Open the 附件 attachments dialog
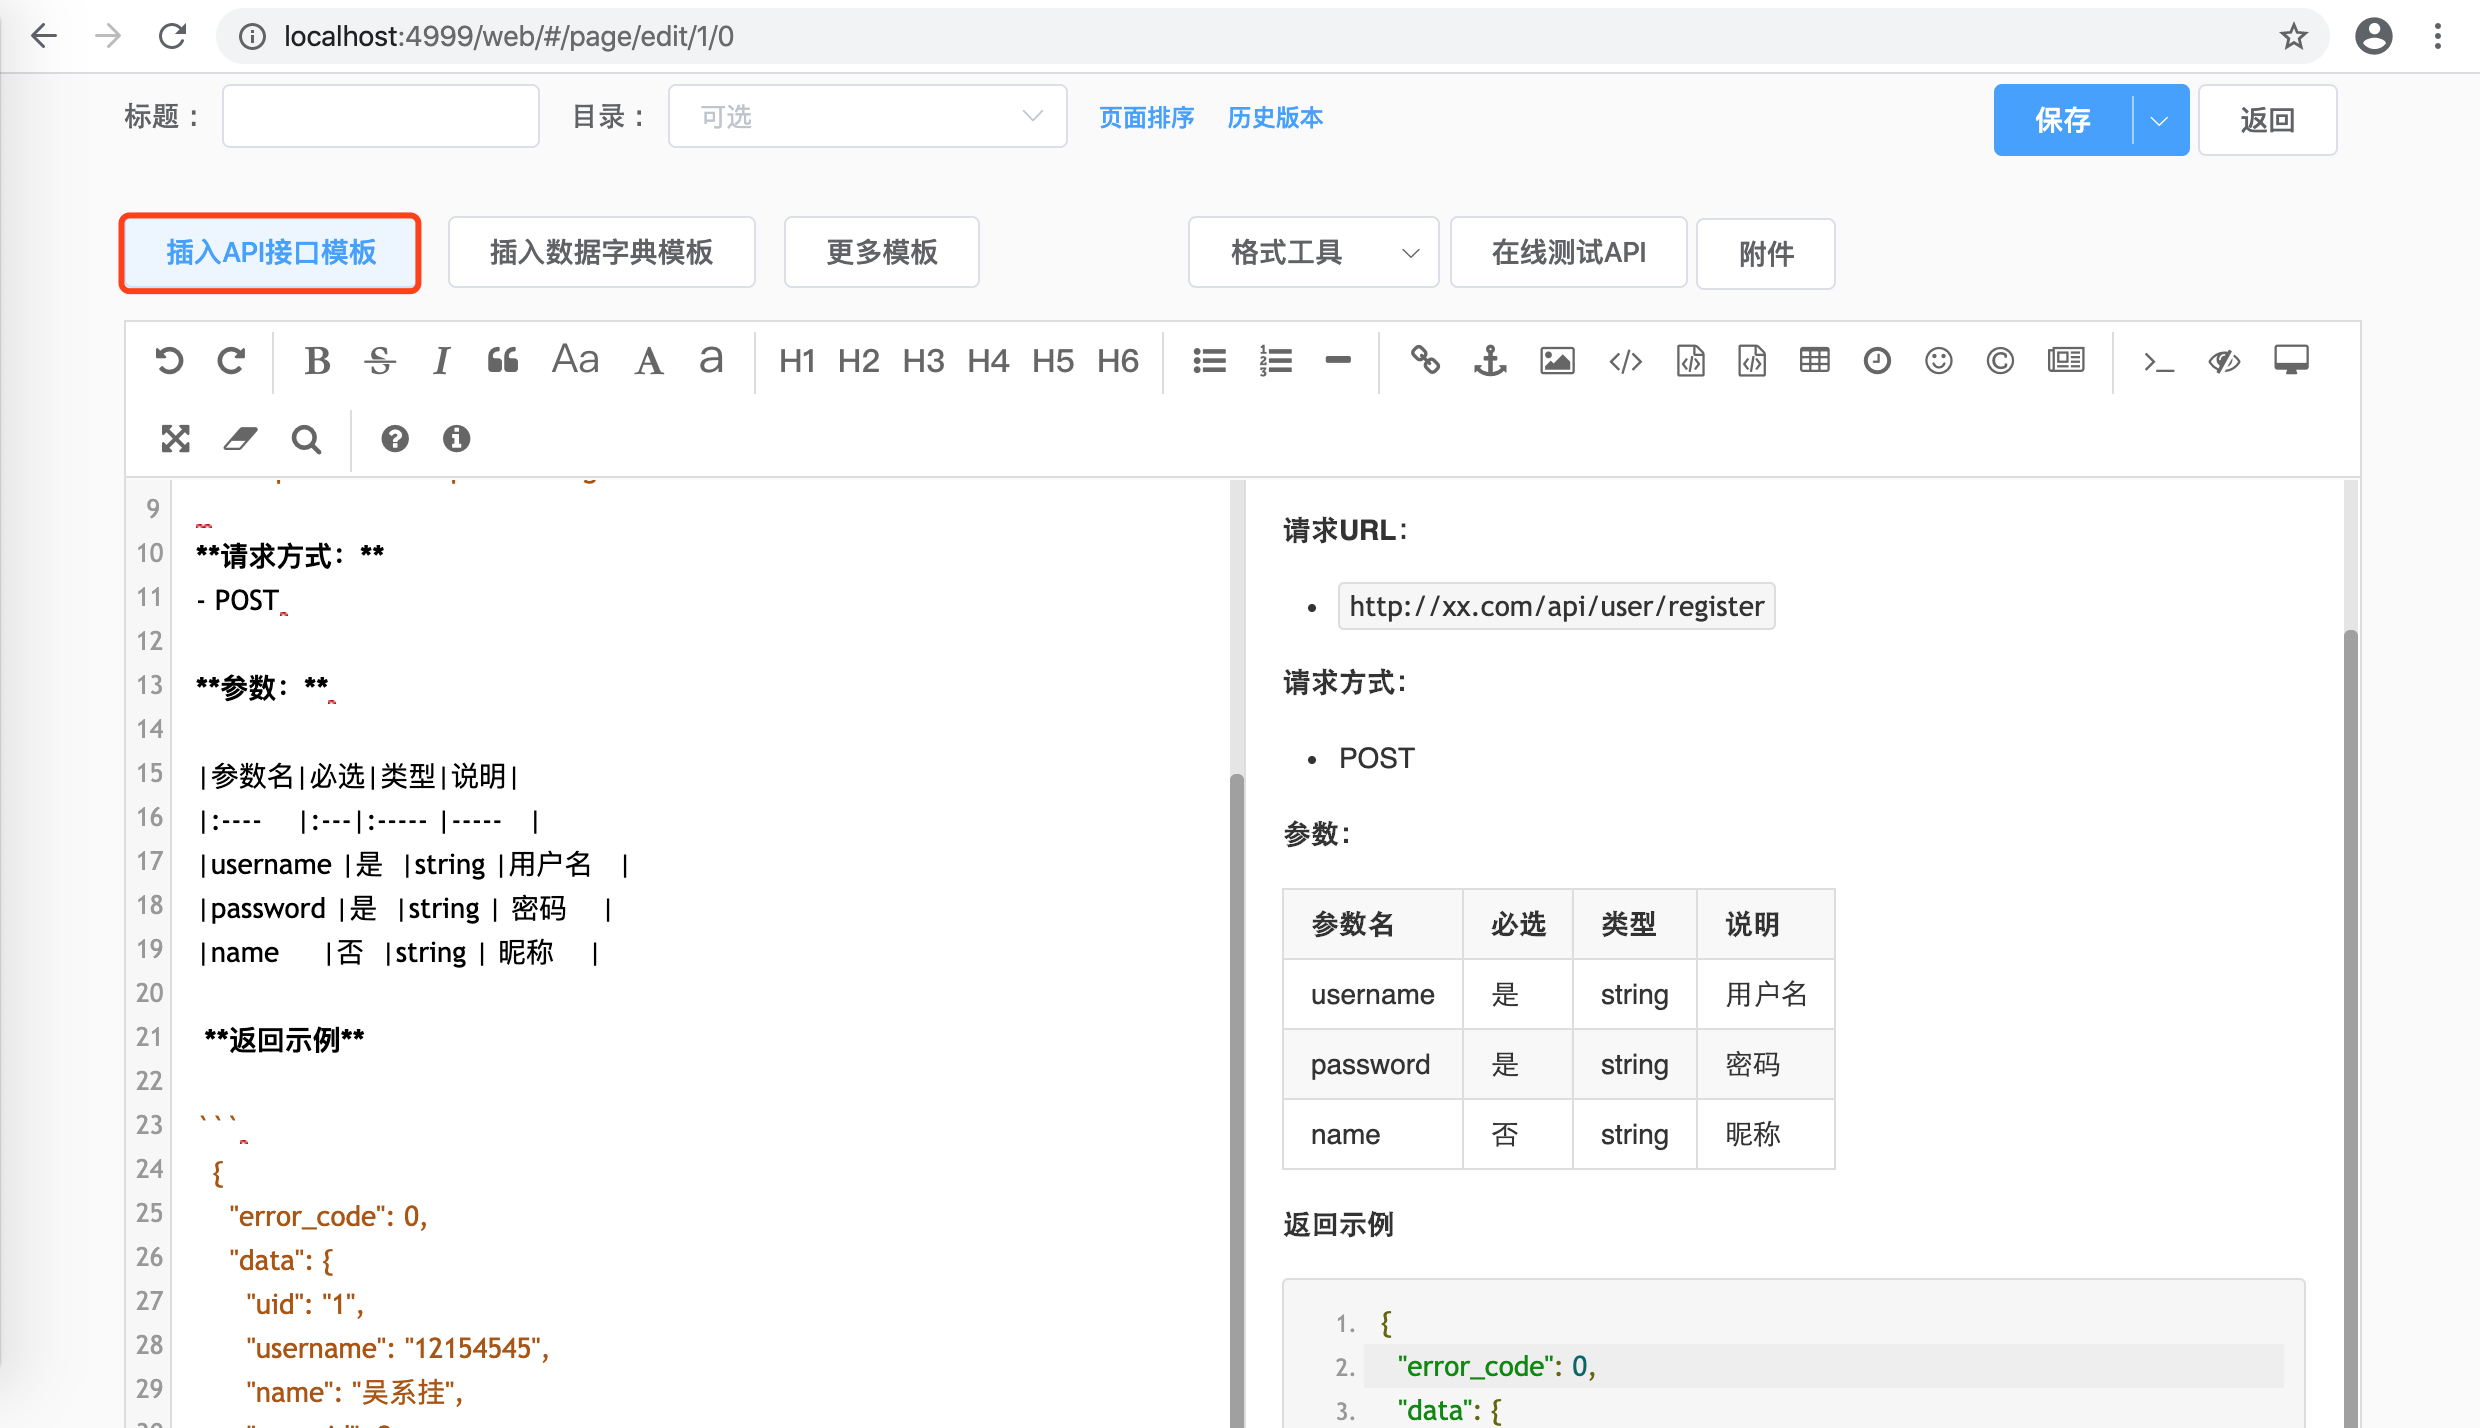 pyautogui.click(x=1765, y=254)
